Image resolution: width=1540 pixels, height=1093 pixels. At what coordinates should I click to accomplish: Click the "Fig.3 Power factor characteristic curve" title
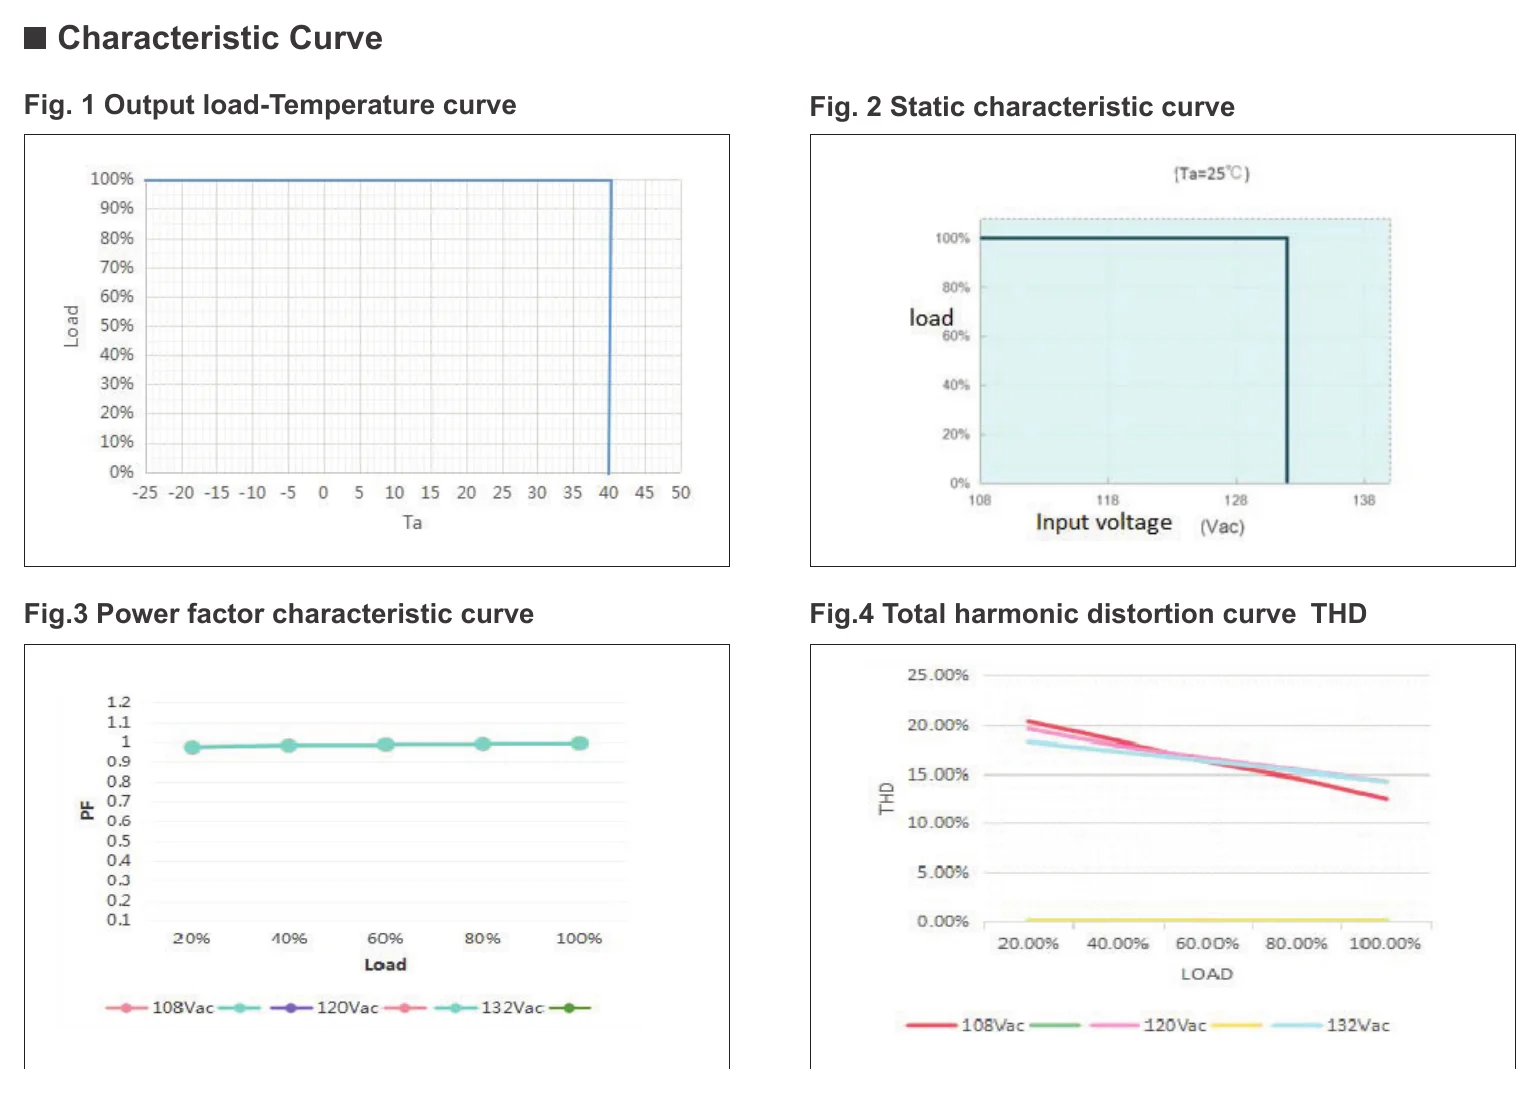[279, 614]
